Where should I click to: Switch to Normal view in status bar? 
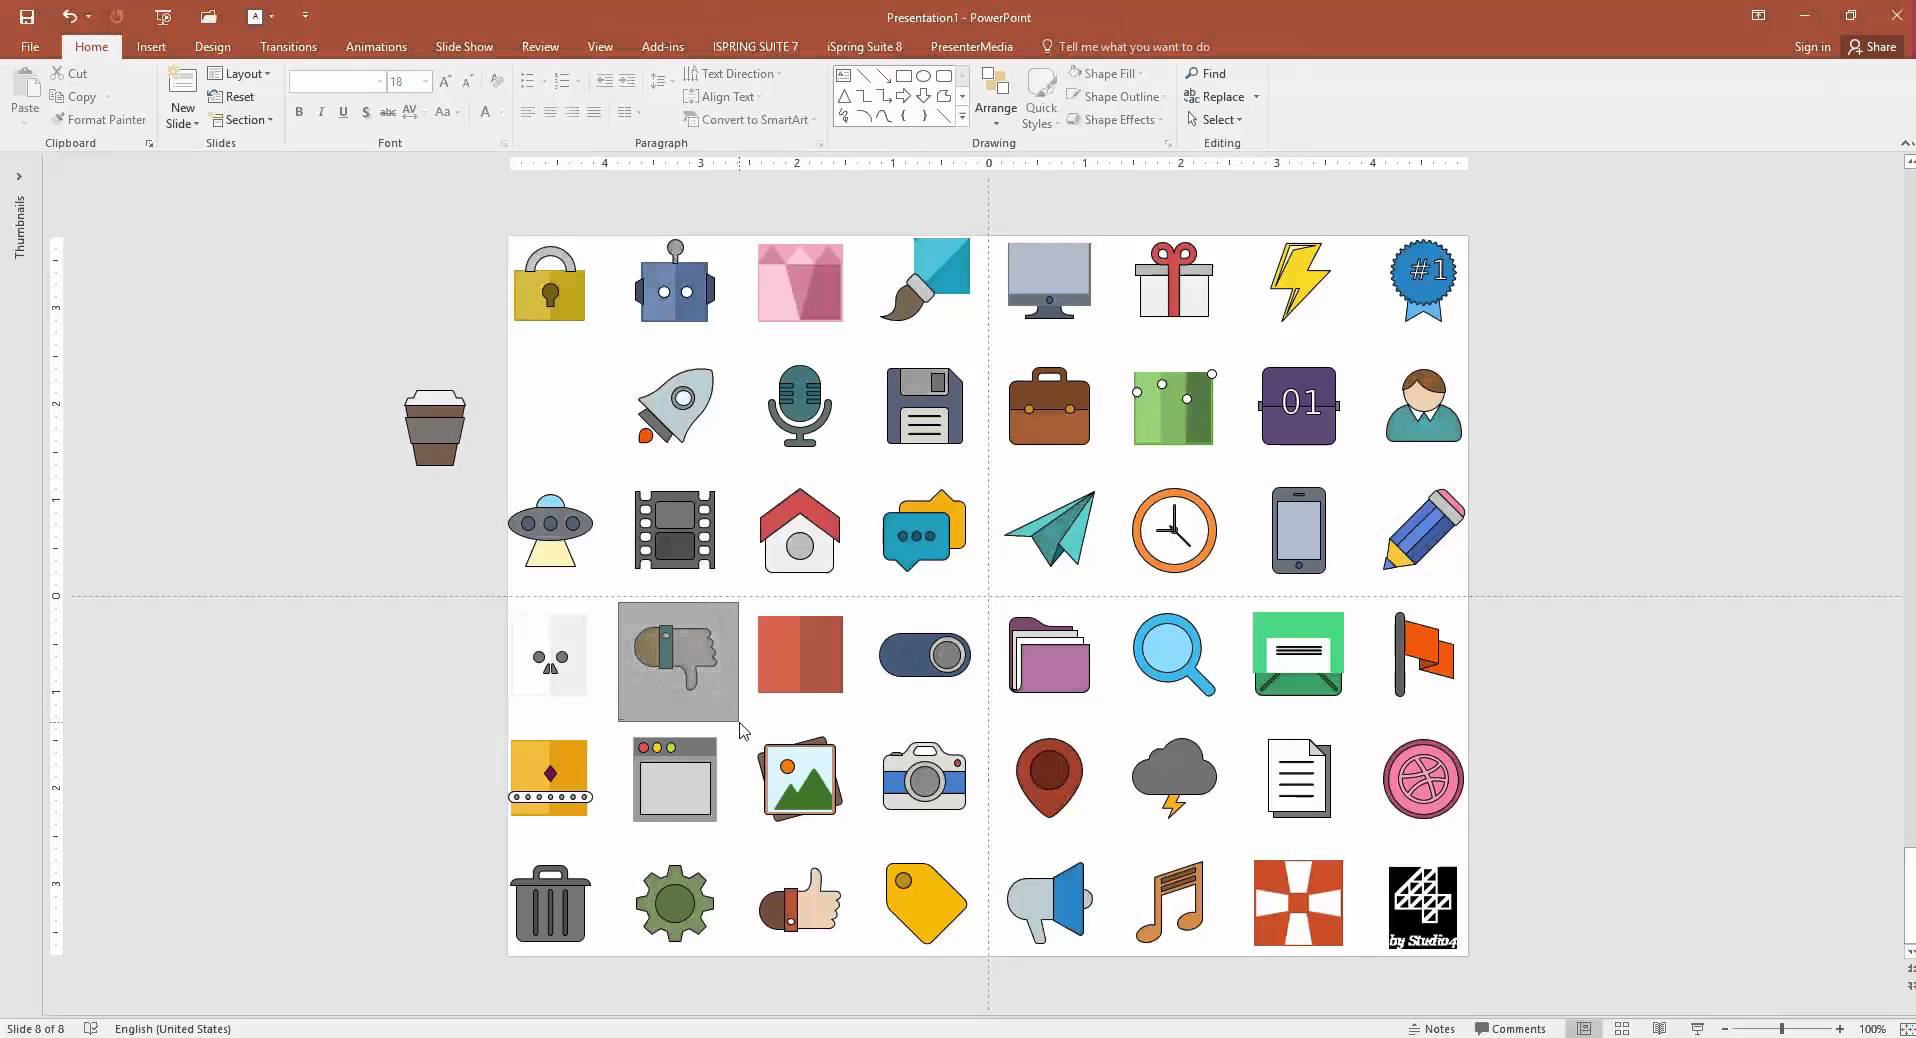tap(1584, 1028)
